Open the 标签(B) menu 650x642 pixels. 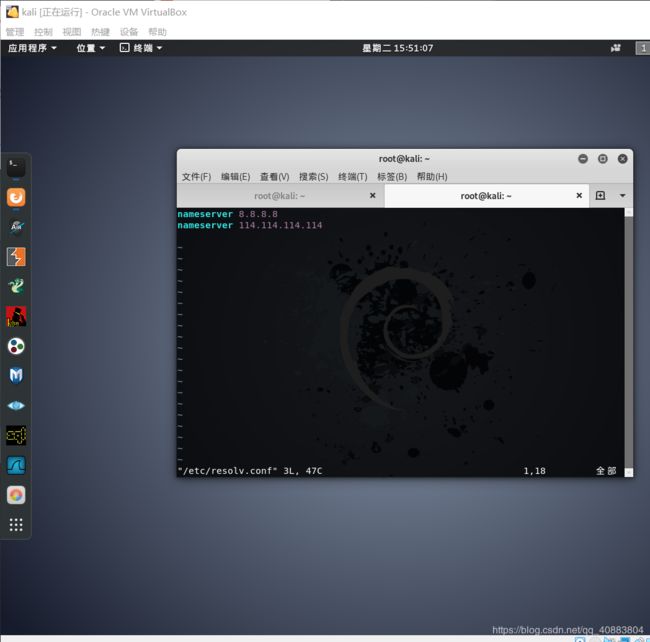(392, 177)
